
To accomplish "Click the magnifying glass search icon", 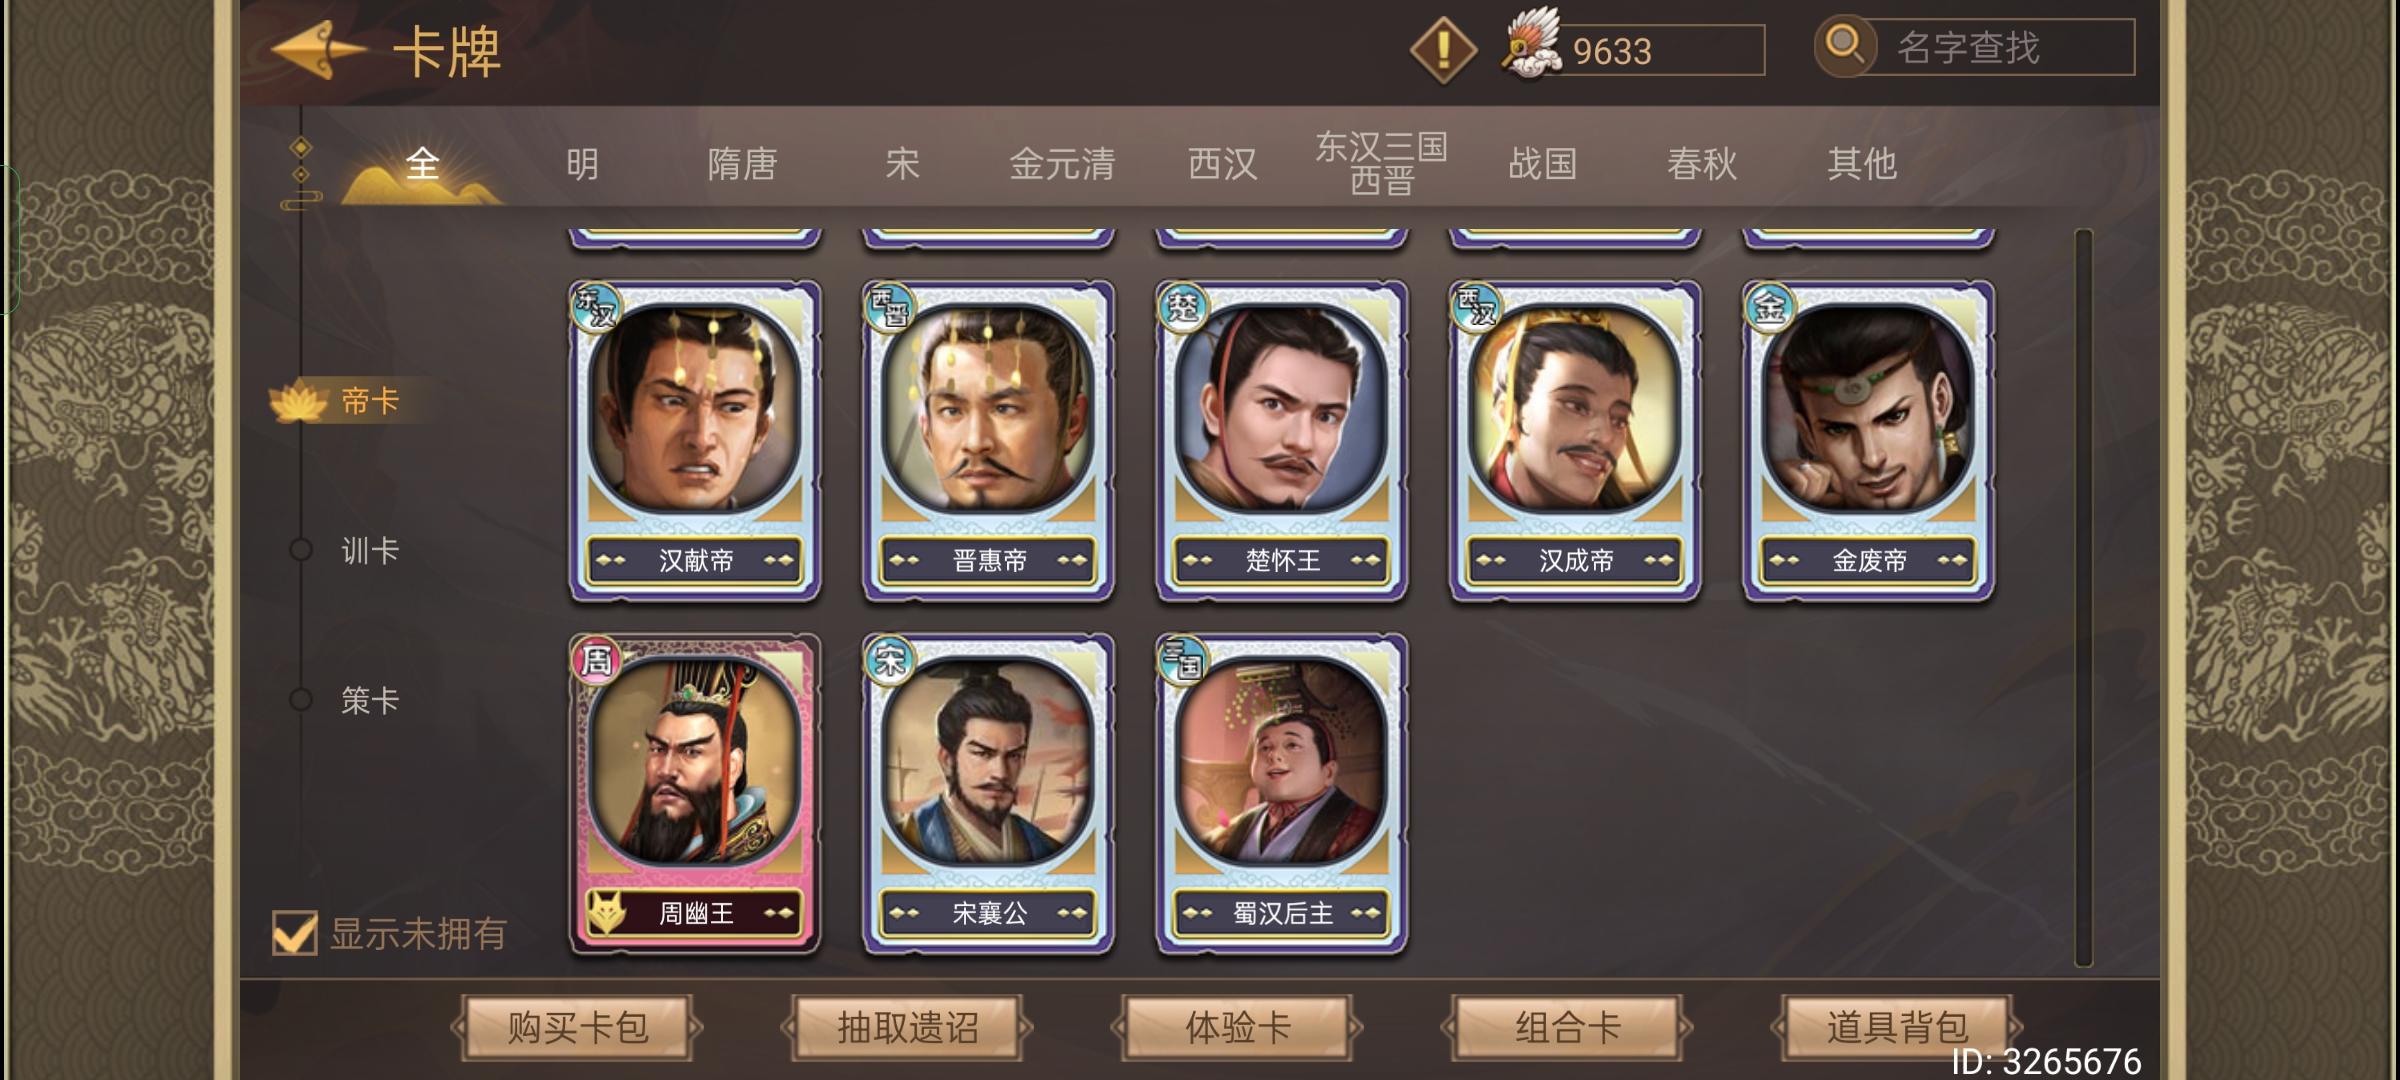I will 1845,46.
